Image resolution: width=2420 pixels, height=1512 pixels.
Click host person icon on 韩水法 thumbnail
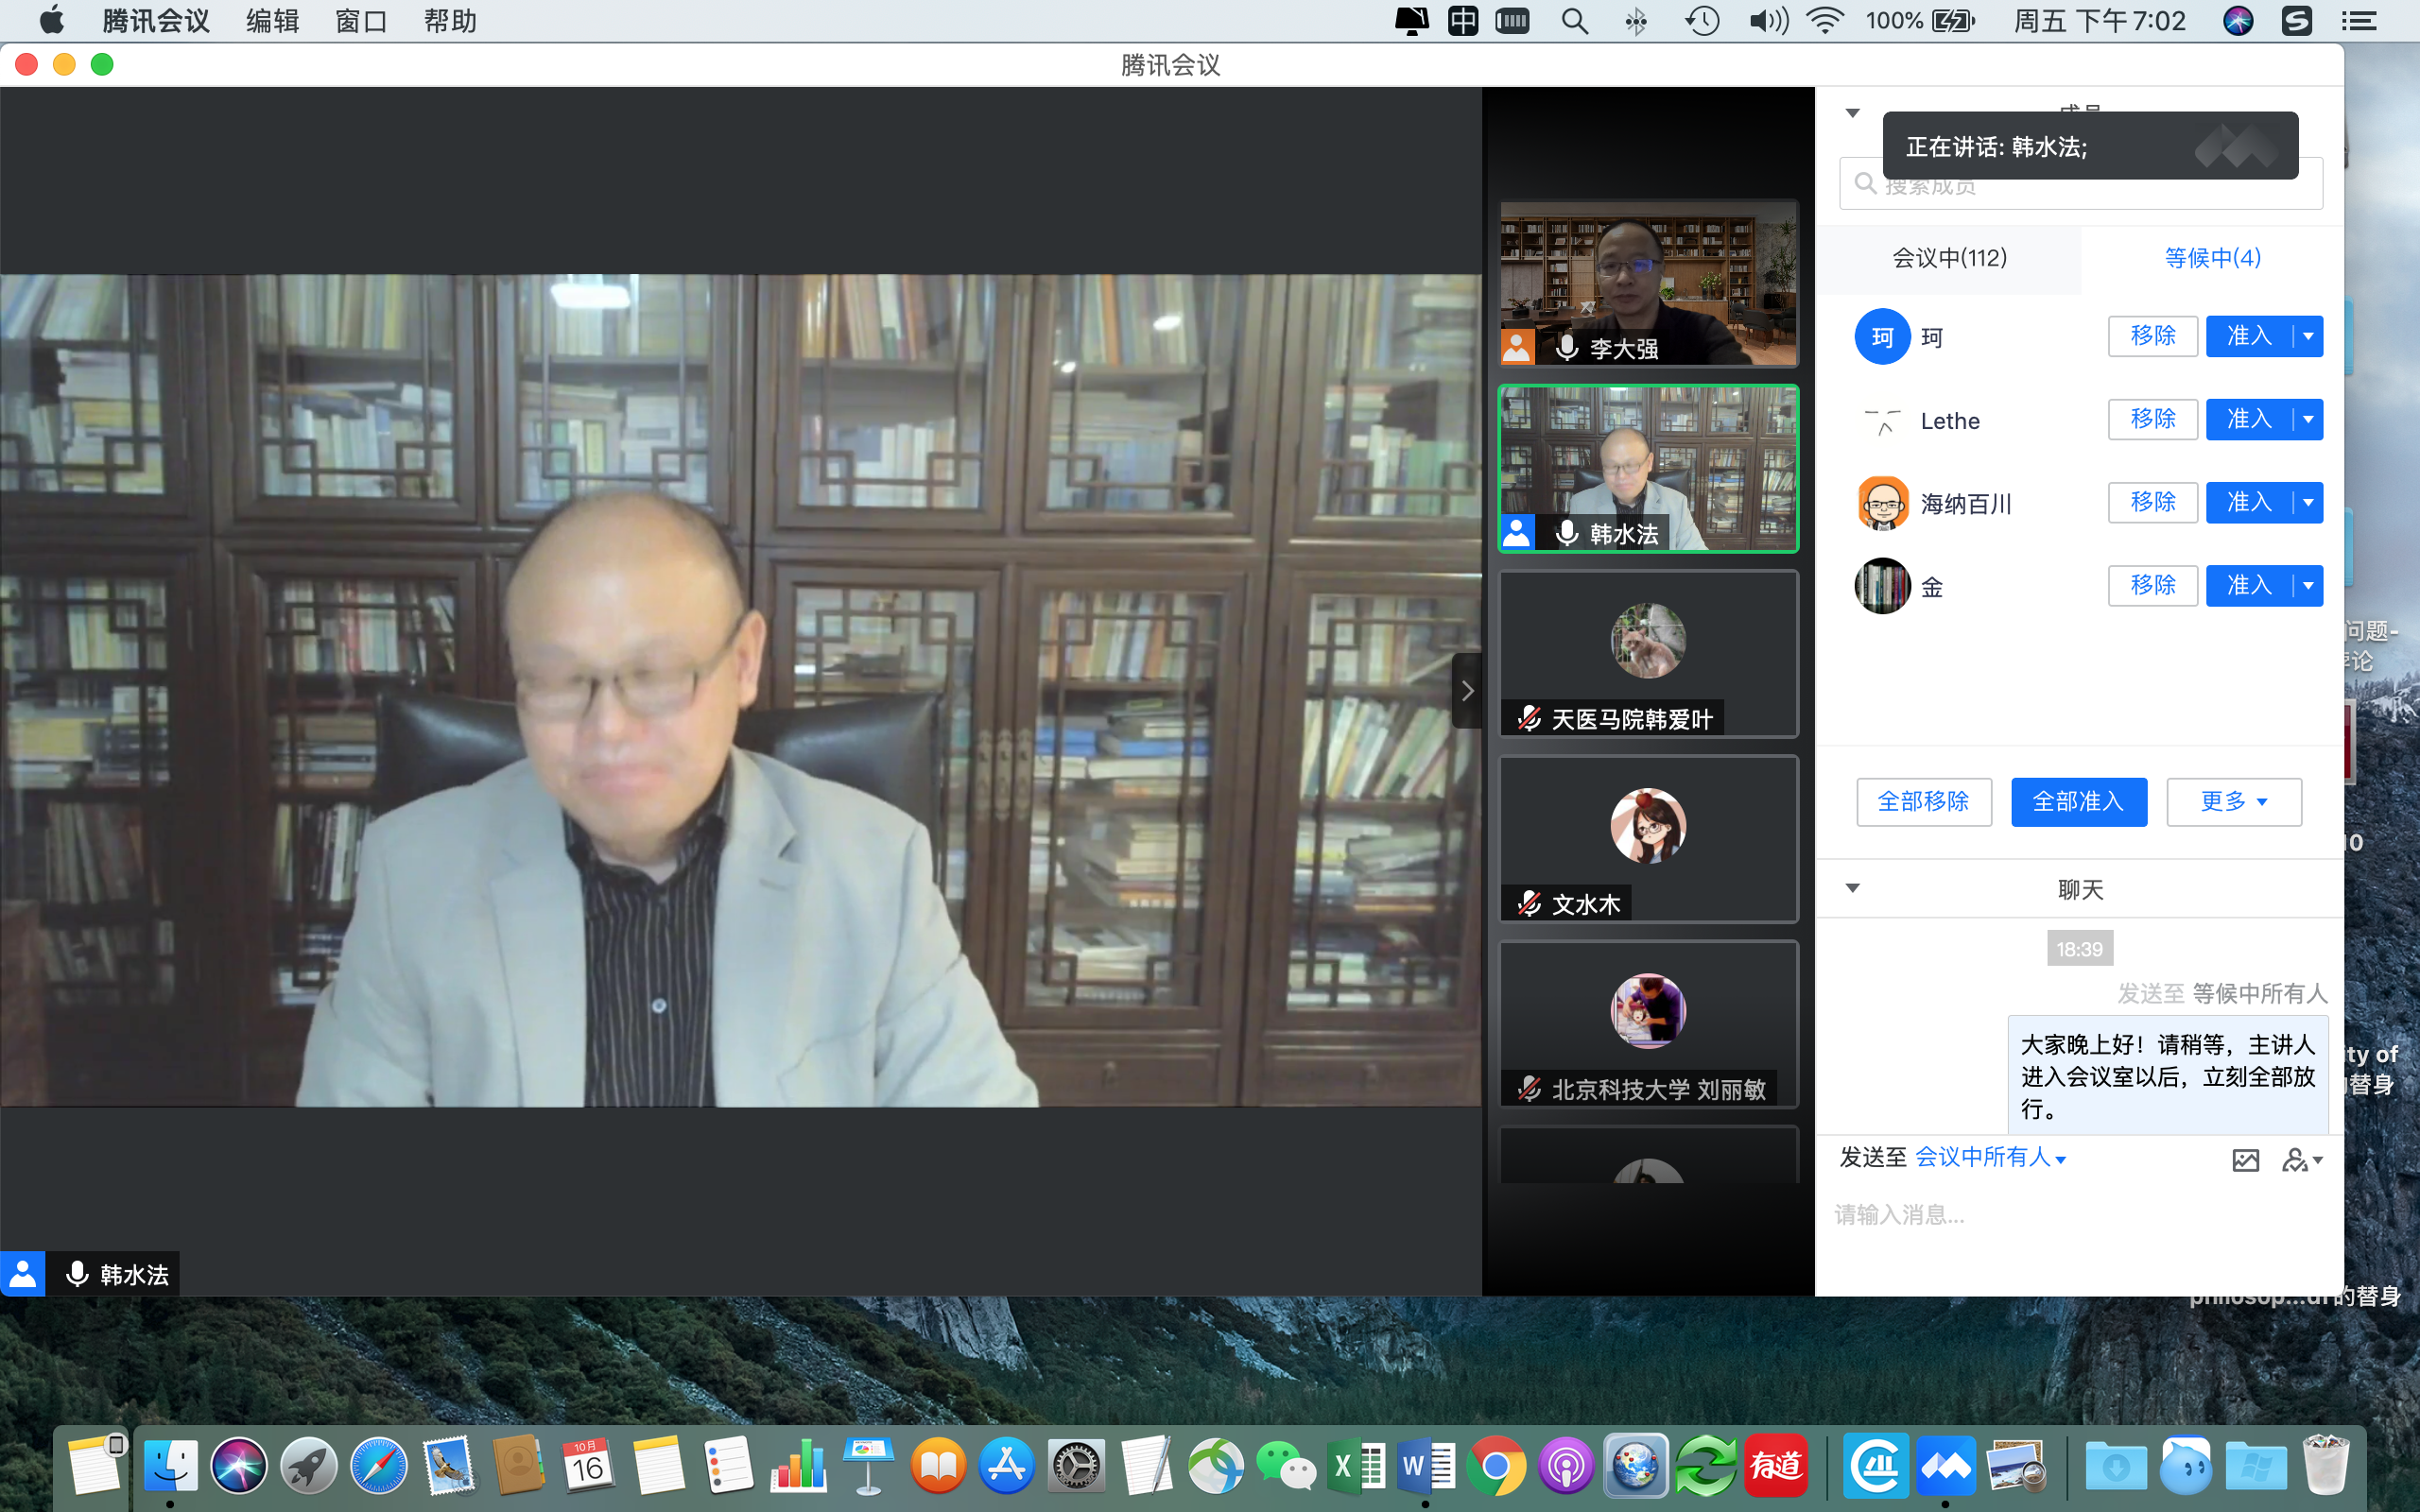1517,533
